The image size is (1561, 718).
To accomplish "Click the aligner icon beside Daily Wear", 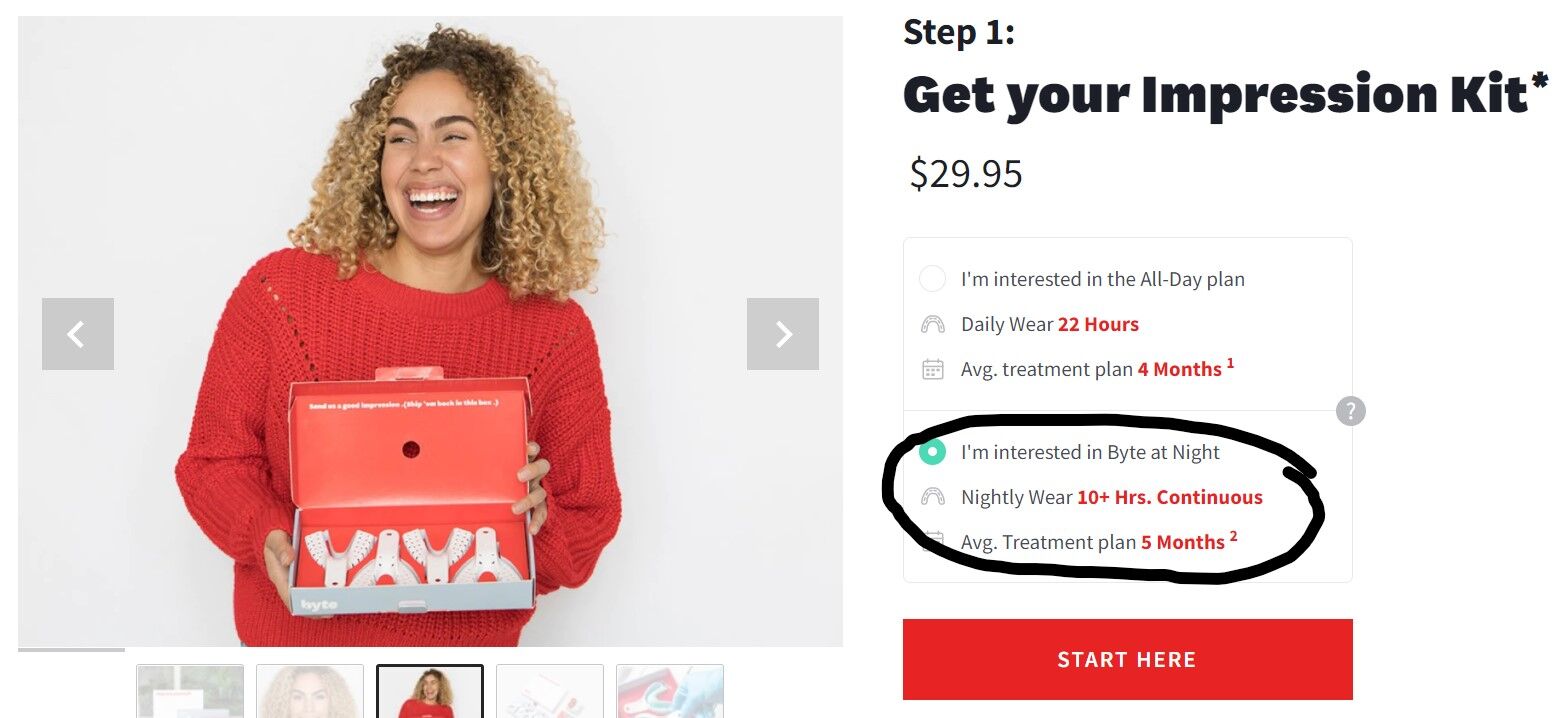I will (x=932, y=325).
